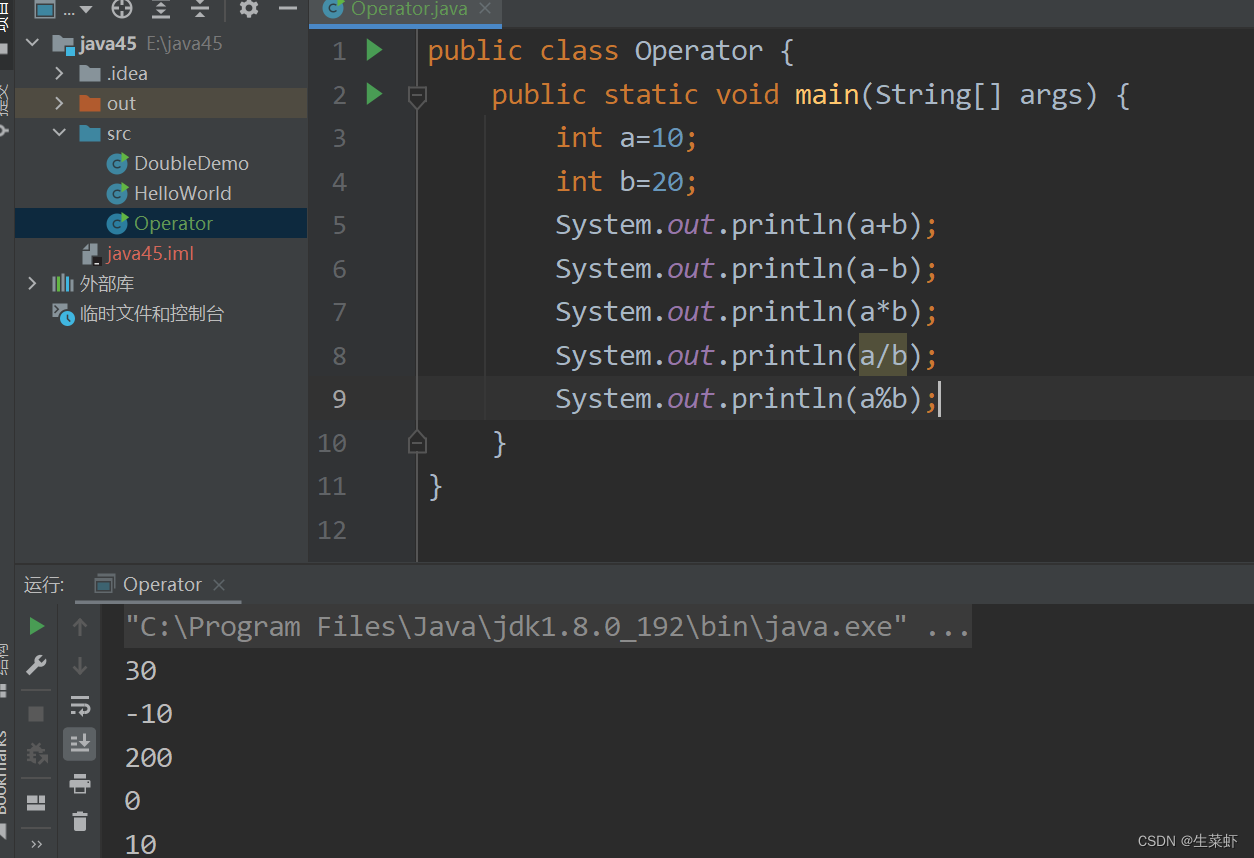Expand the out folder

[59, 103]
